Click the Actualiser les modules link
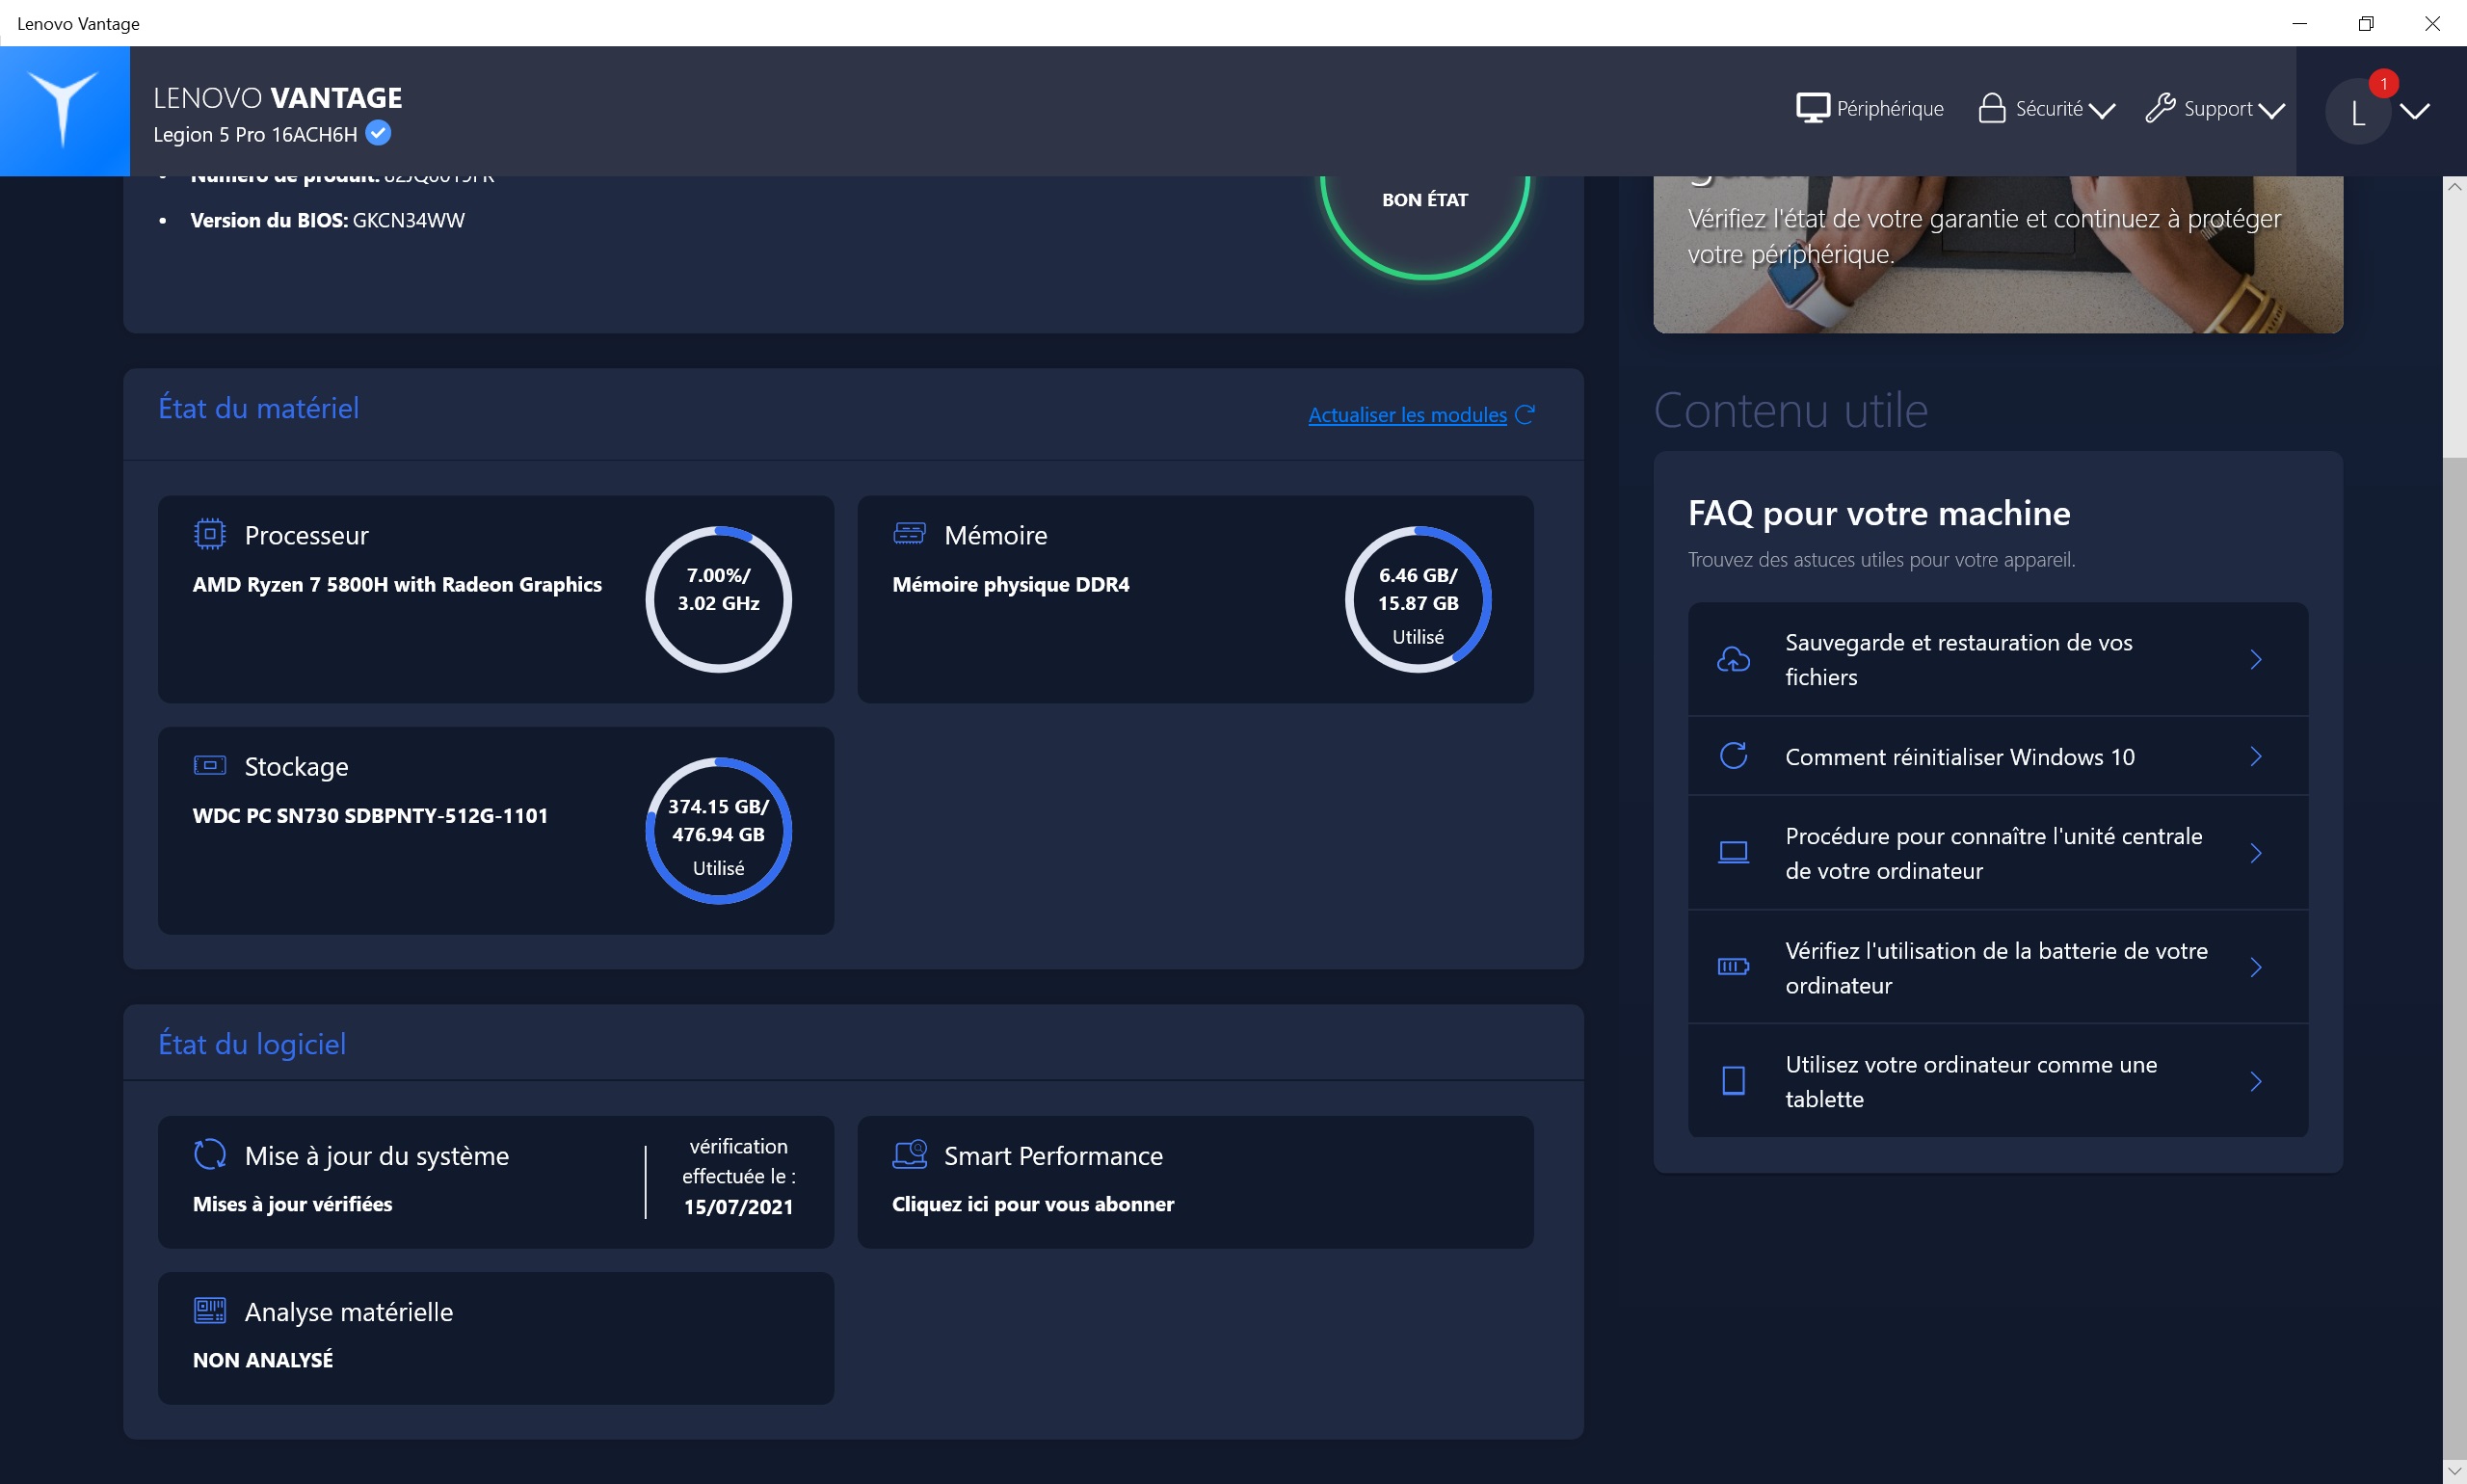This screenshot has width=2467, height=1484. (x=1406, y=414)
